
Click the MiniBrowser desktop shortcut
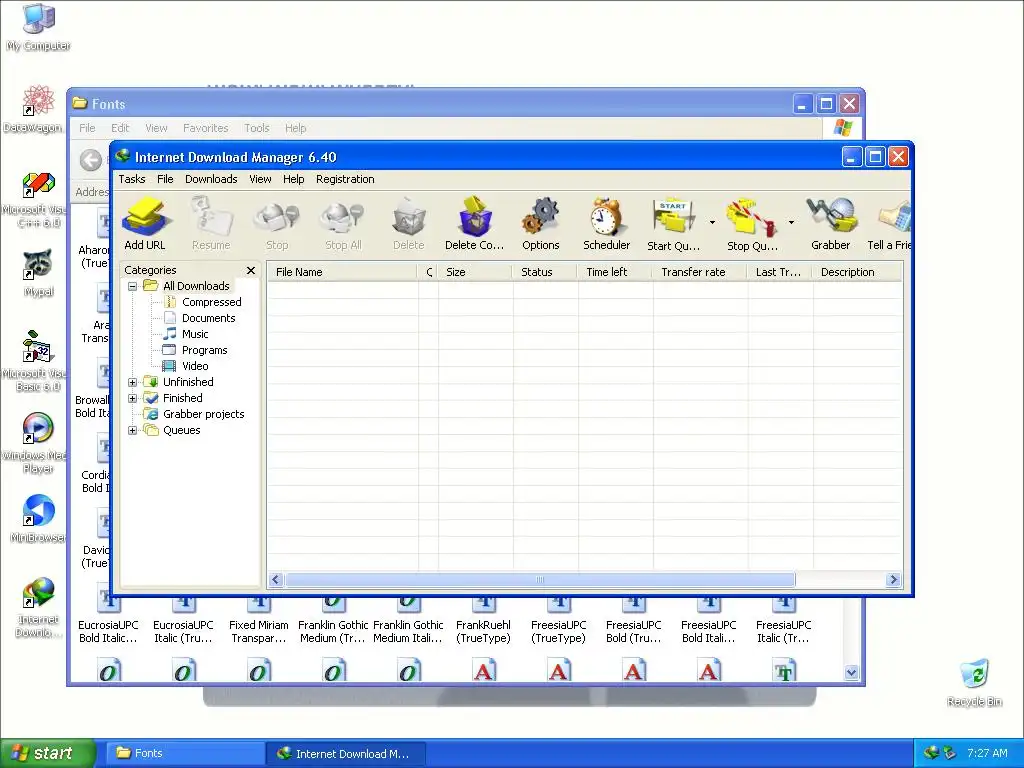[x=38, y=520]
